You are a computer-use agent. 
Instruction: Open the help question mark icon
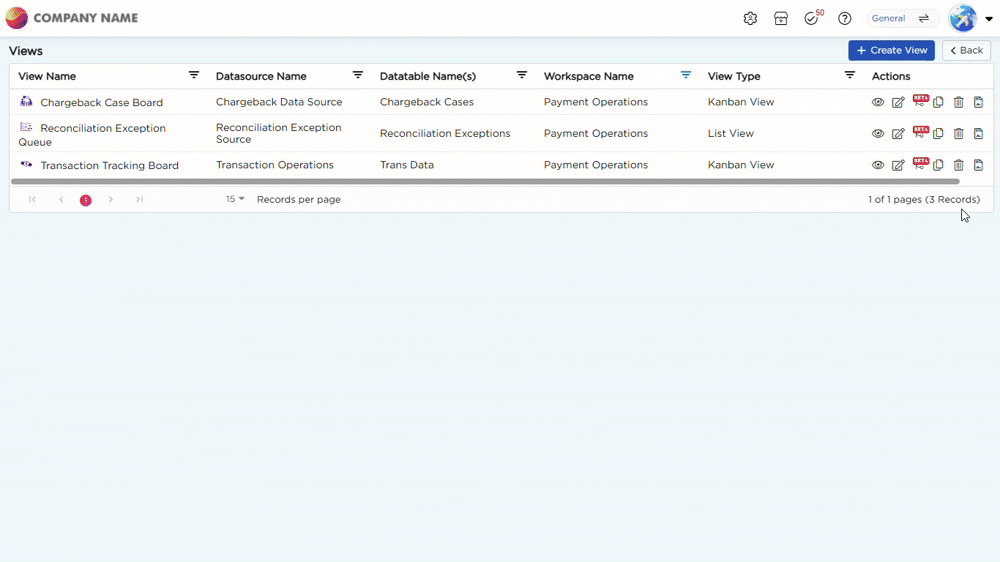[844, 18]
